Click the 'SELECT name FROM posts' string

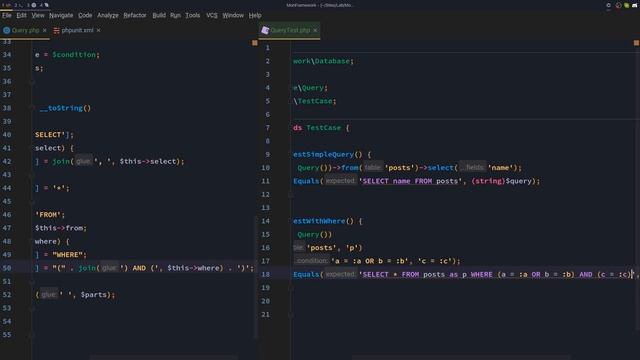[x=410, y=181]
